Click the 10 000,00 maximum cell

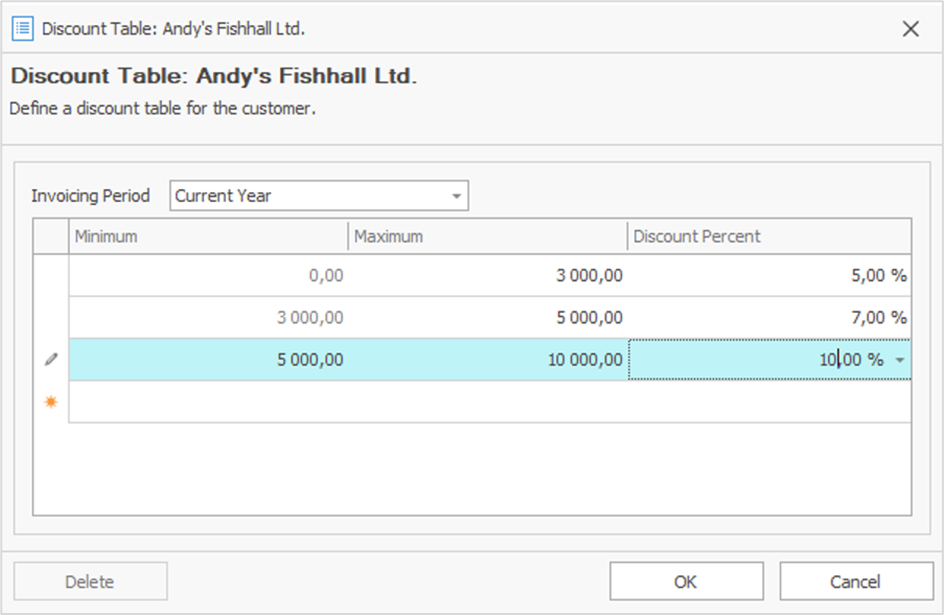pos(488,360)
